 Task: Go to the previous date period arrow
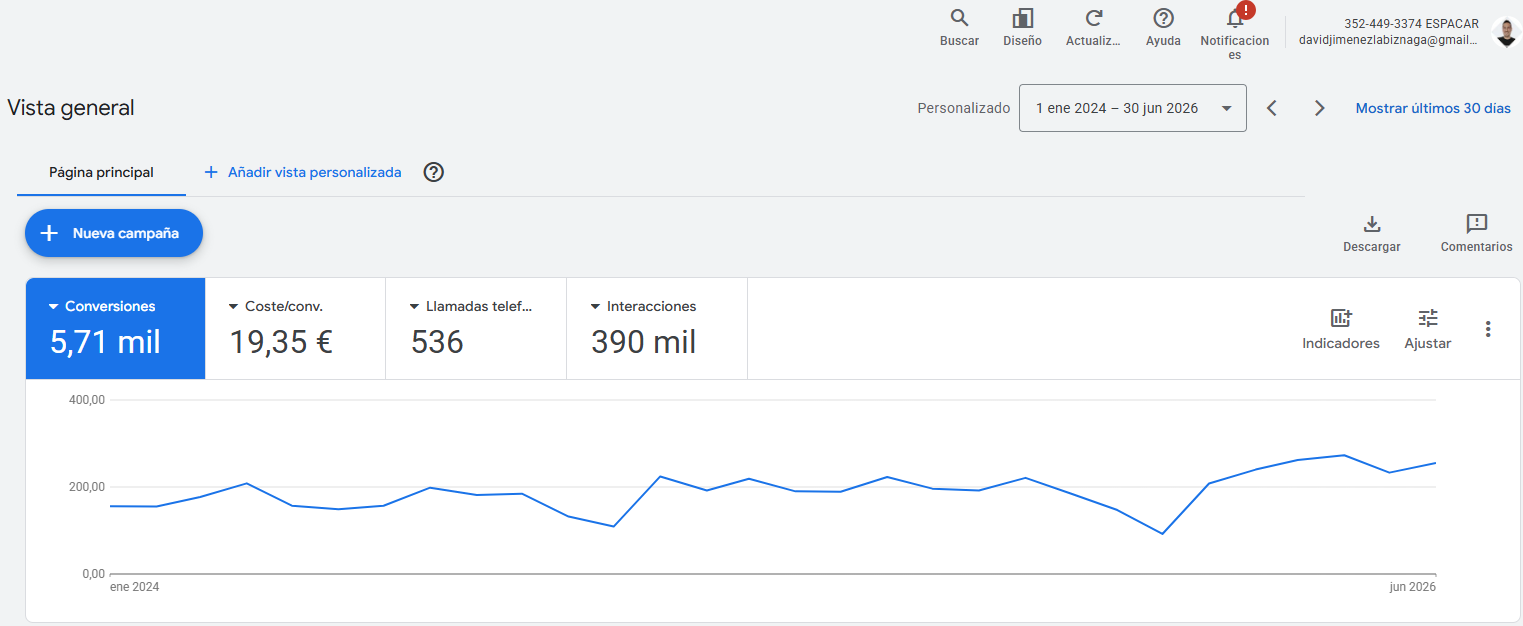click(x=1272, y=108)
